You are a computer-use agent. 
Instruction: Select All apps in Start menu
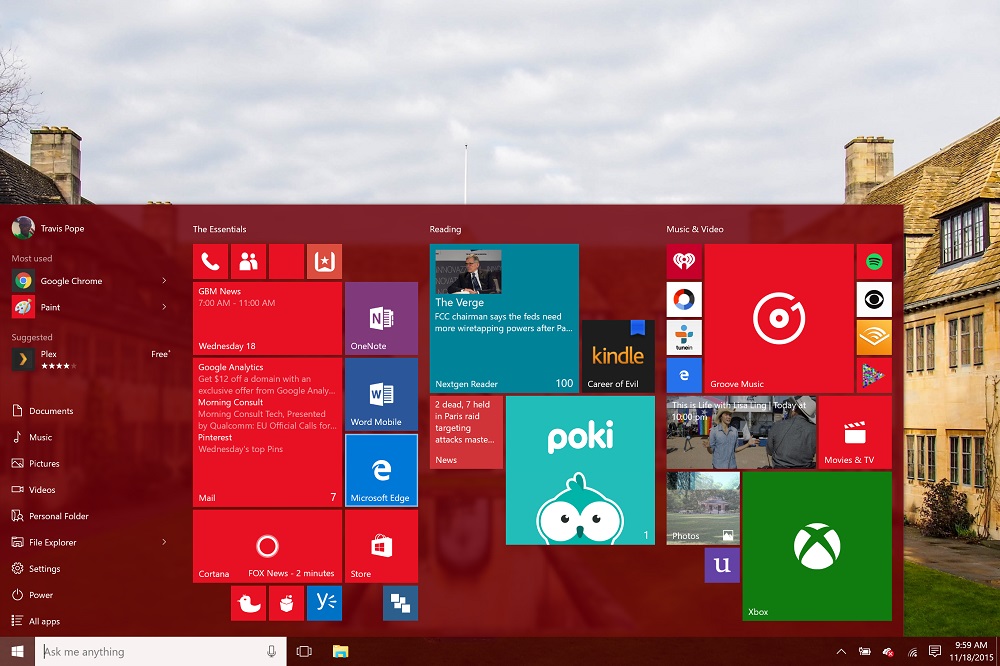pos(44,621)
